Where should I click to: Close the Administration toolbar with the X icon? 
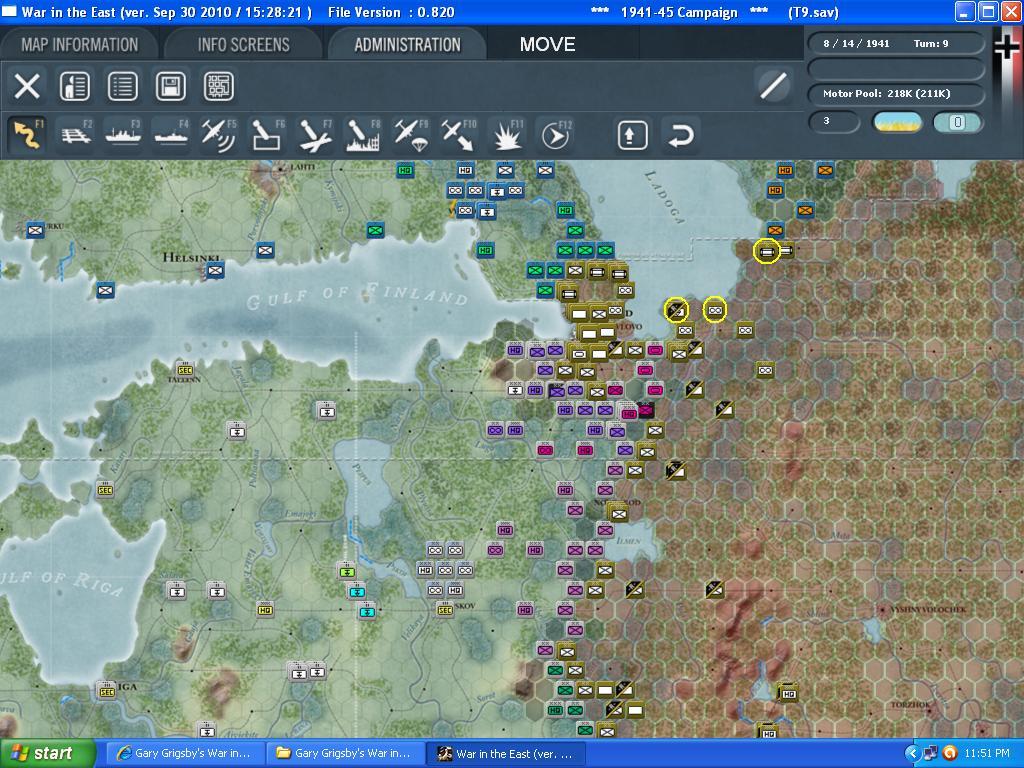pyautogui.click(x=27, y=86)
